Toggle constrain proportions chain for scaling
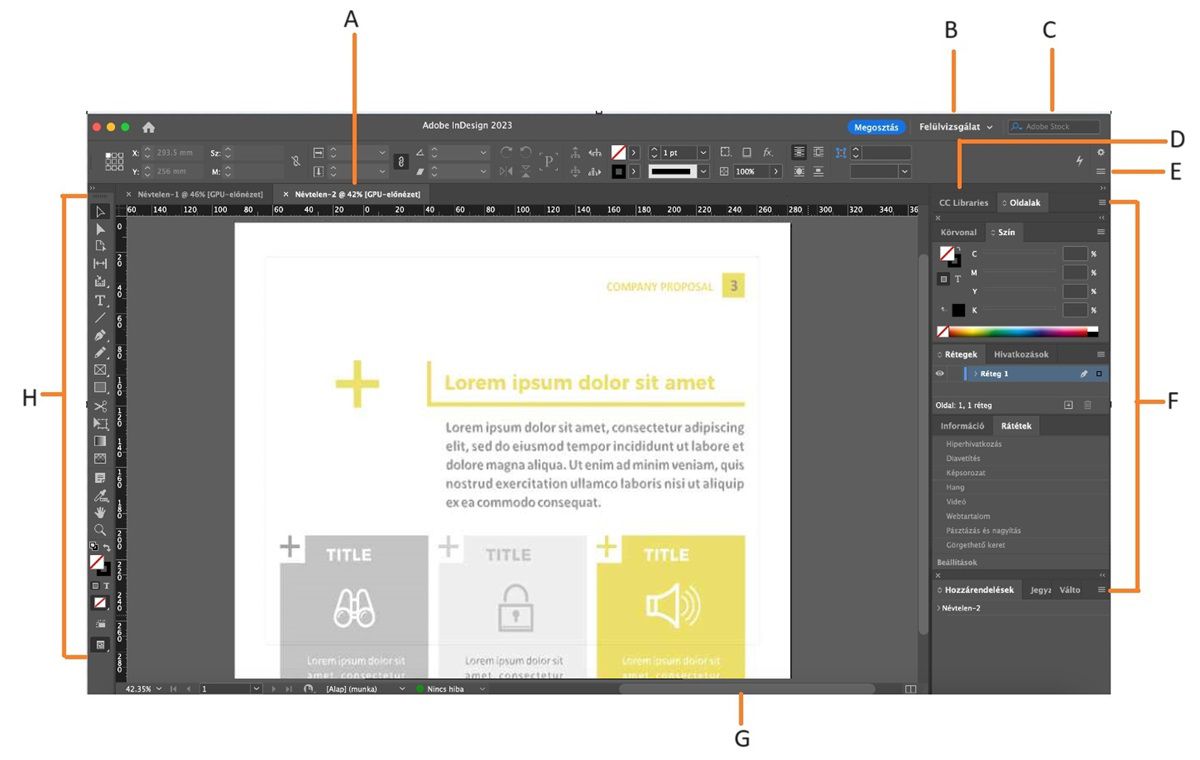1200x760 pixels. pos(400,161)
